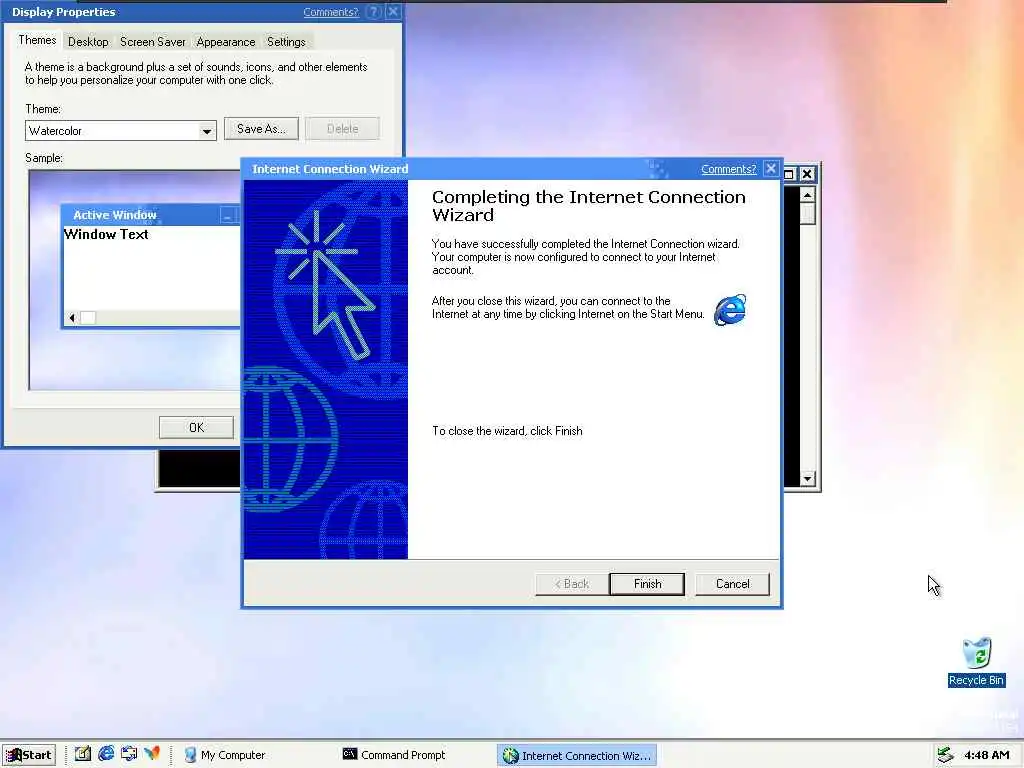Click the Command Prompt window's maximize button

[789, 174]
